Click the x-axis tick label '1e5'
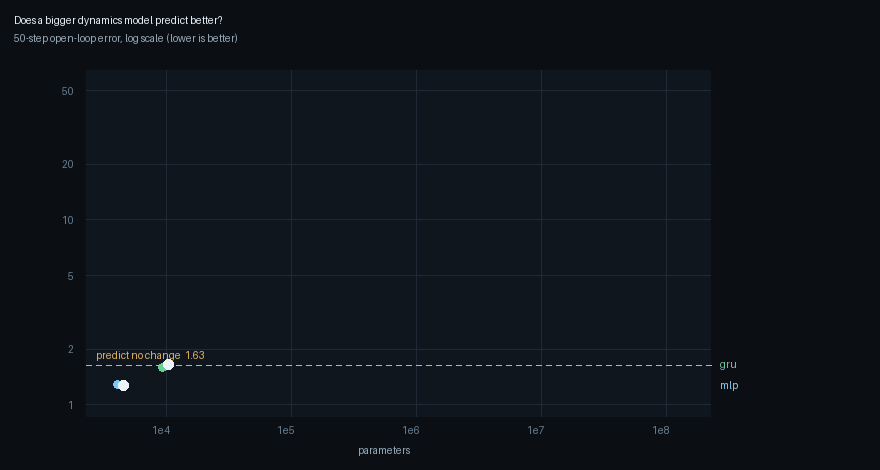This screenshot has height=470, width=880. click(x=286, y=431)
